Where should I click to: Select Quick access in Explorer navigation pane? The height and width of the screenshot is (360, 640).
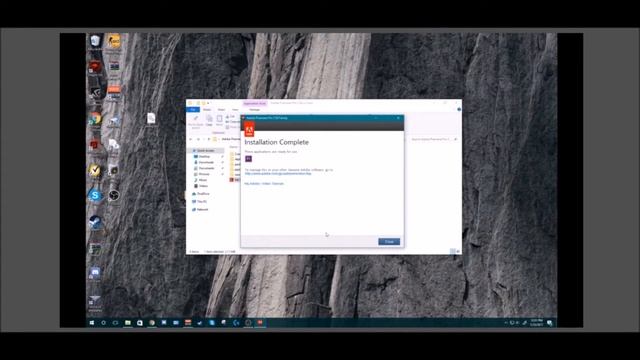[x=205, y=151]
